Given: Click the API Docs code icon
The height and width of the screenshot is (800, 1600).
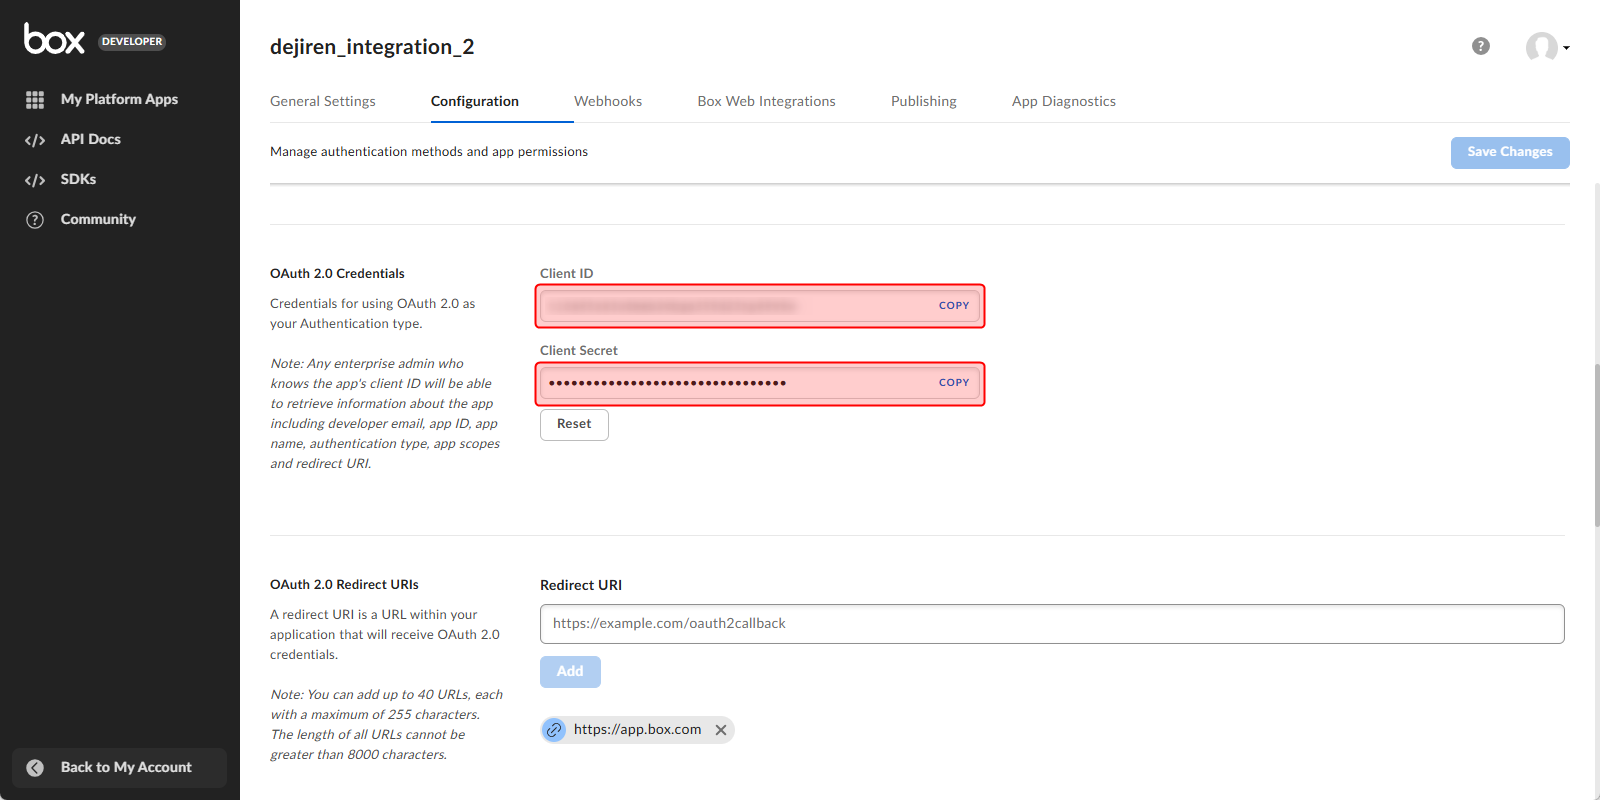Looking at the screenshot, I should (35, 140).
